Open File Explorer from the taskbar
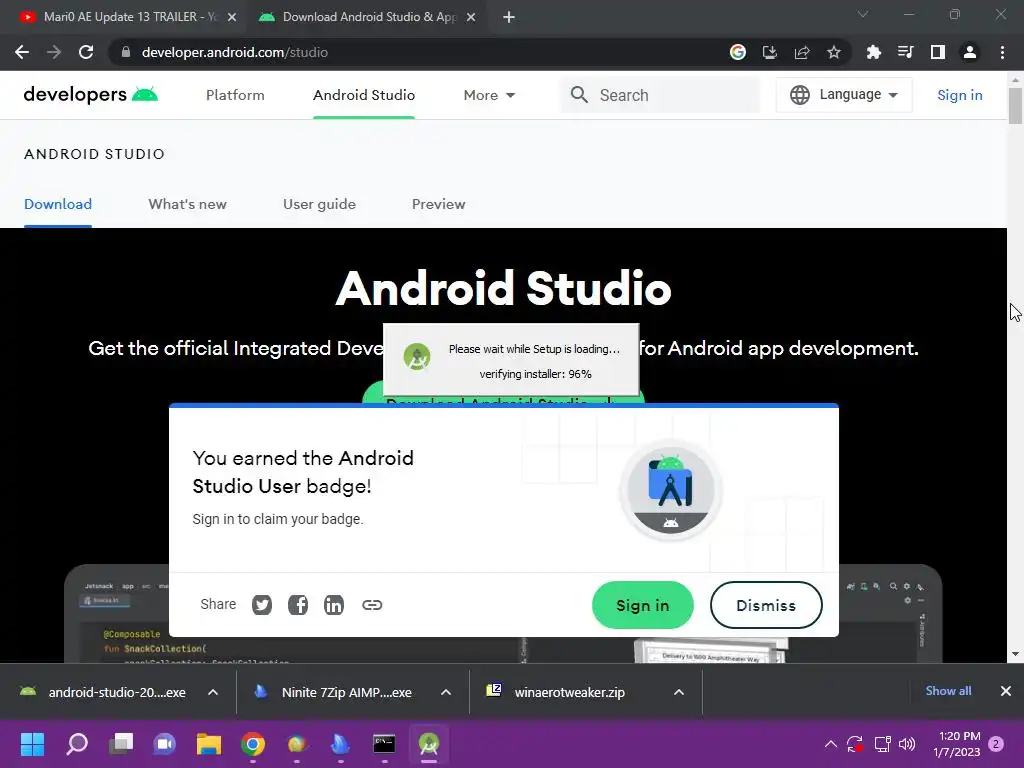This screenshot has width=1024, height=768. 209,744
